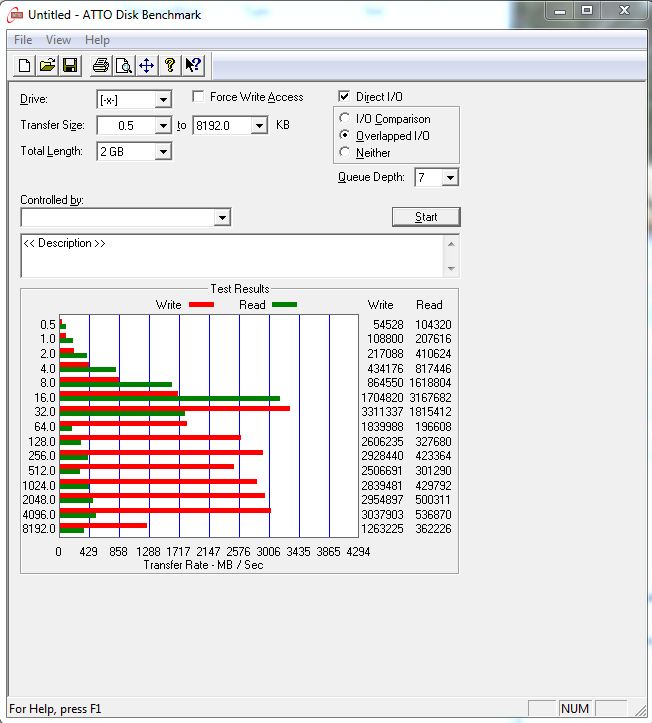The width and height of the screenshot is (652, 723).
Task: Open the View menu
Action: (59, 40)
